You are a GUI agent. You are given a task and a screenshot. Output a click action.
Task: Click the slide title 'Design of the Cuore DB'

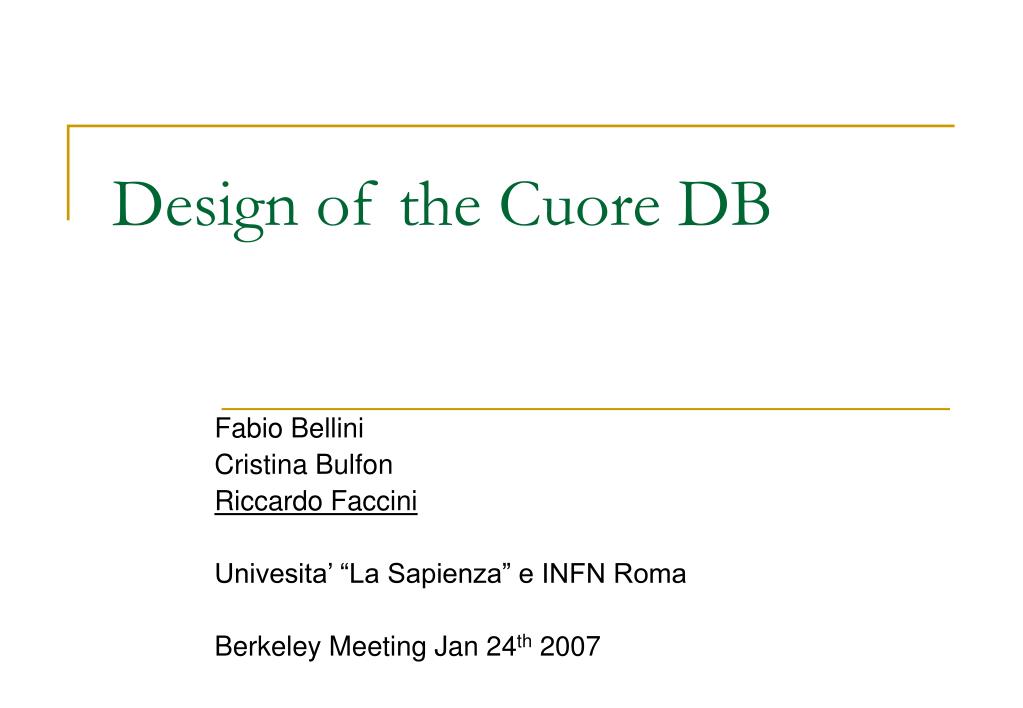(x=441, y=206)
